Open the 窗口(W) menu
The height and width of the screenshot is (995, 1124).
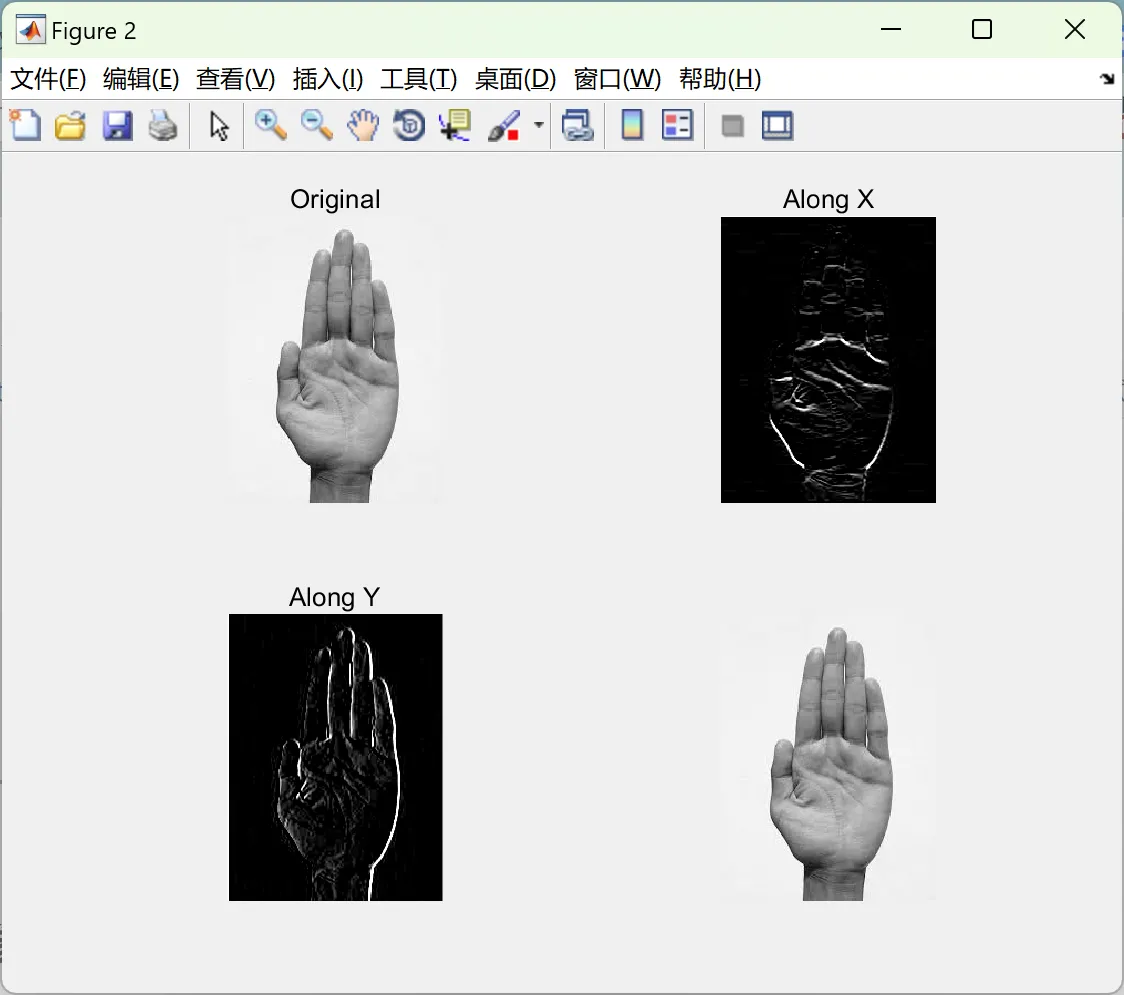(x=617, y=79)
